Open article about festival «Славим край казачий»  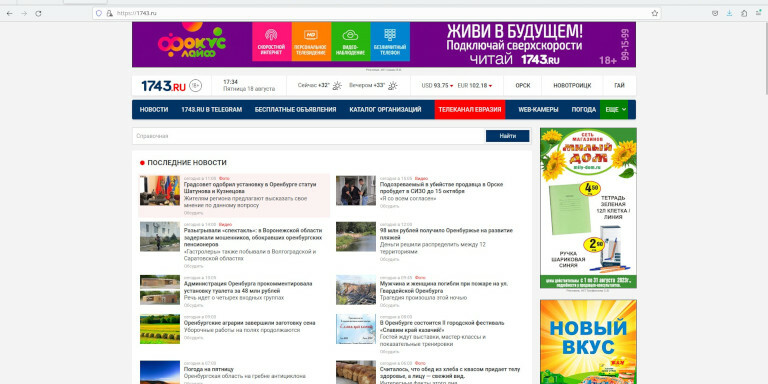click(x=442, y=327)
